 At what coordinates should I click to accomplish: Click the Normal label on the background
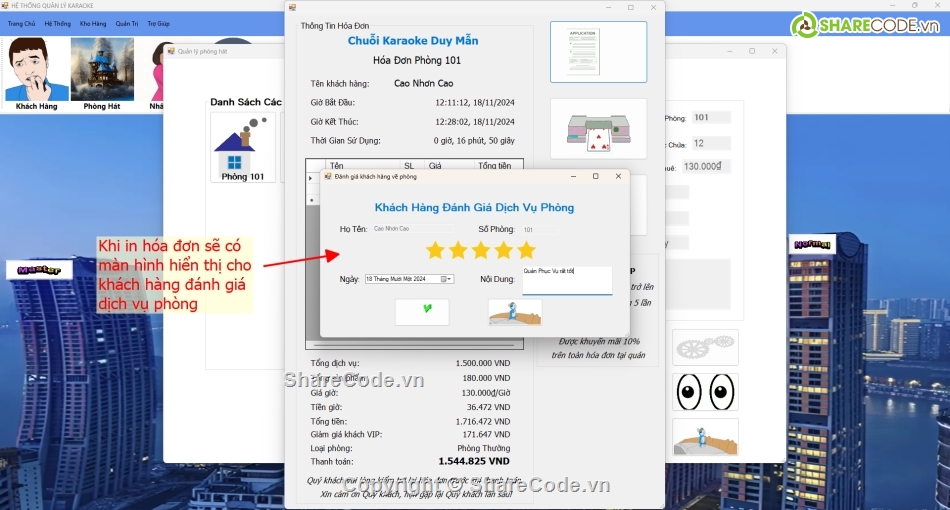click(x=812, y=245)
